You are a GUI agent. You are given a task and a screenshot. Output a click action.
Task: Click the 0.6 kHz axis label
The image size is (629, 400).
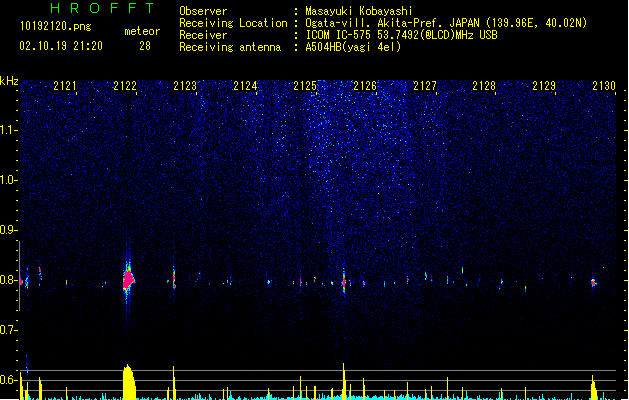click(7, 380)
